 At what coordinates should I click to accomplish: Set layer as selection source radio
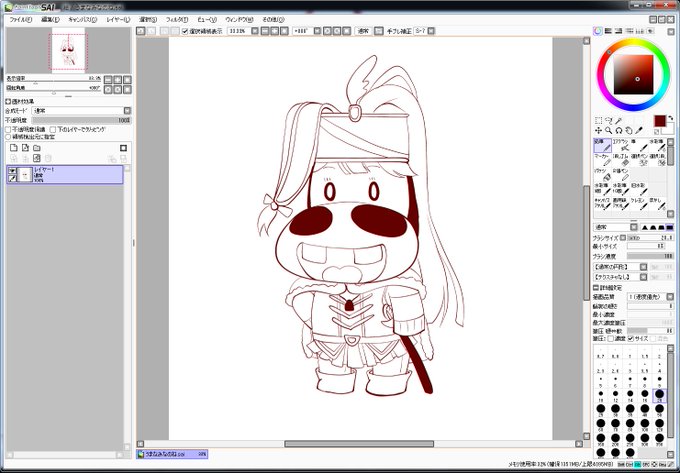pyautogui.click(x=8, y=137)
